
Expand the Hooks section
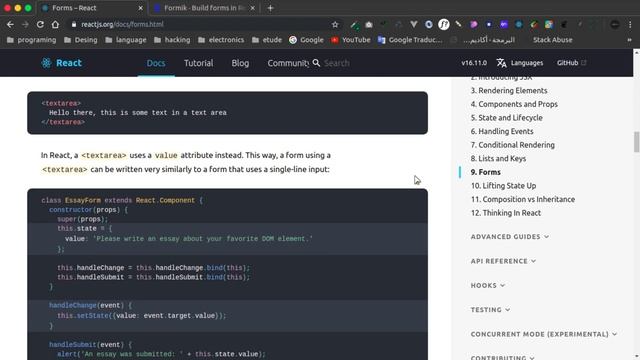pyautogui.click(x=487, y=285)
